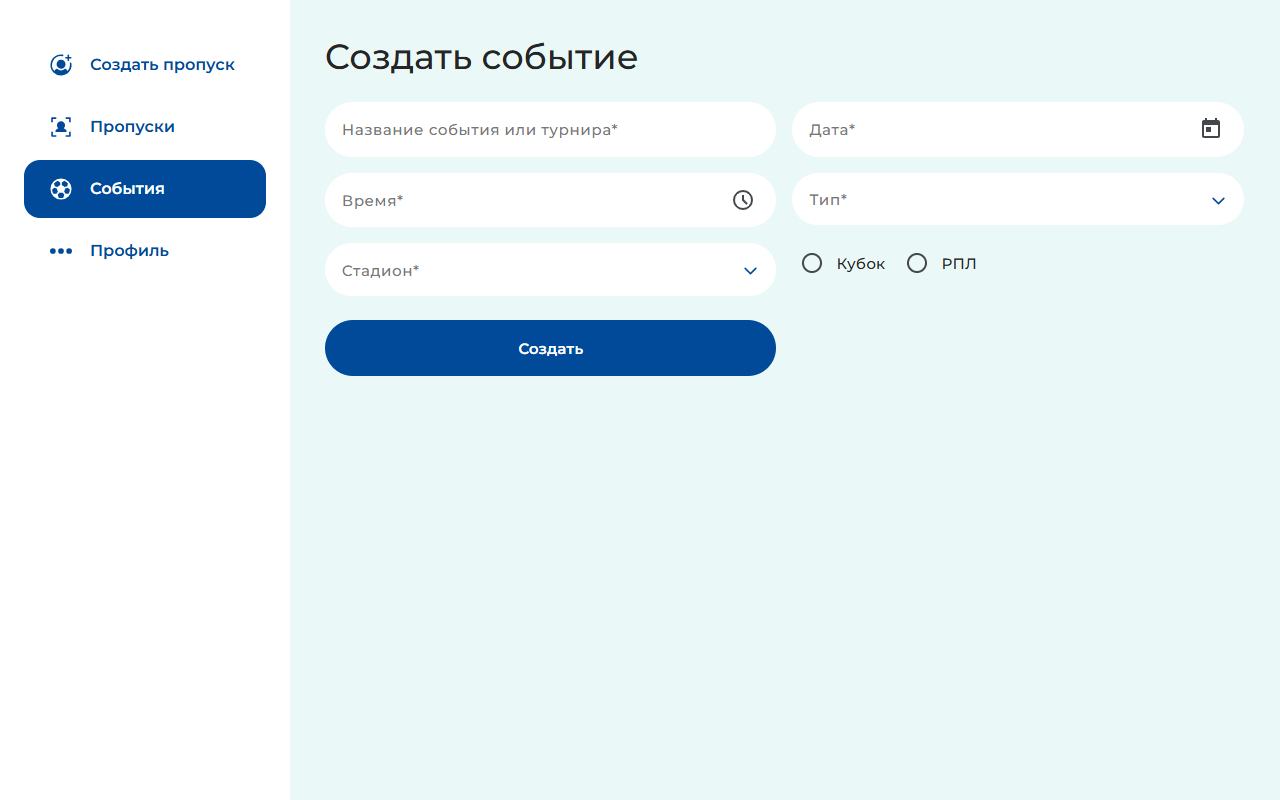The image size is (1280, 800).
Task: Open Создать пропуск menu item
Action: [x=145, y=65]
